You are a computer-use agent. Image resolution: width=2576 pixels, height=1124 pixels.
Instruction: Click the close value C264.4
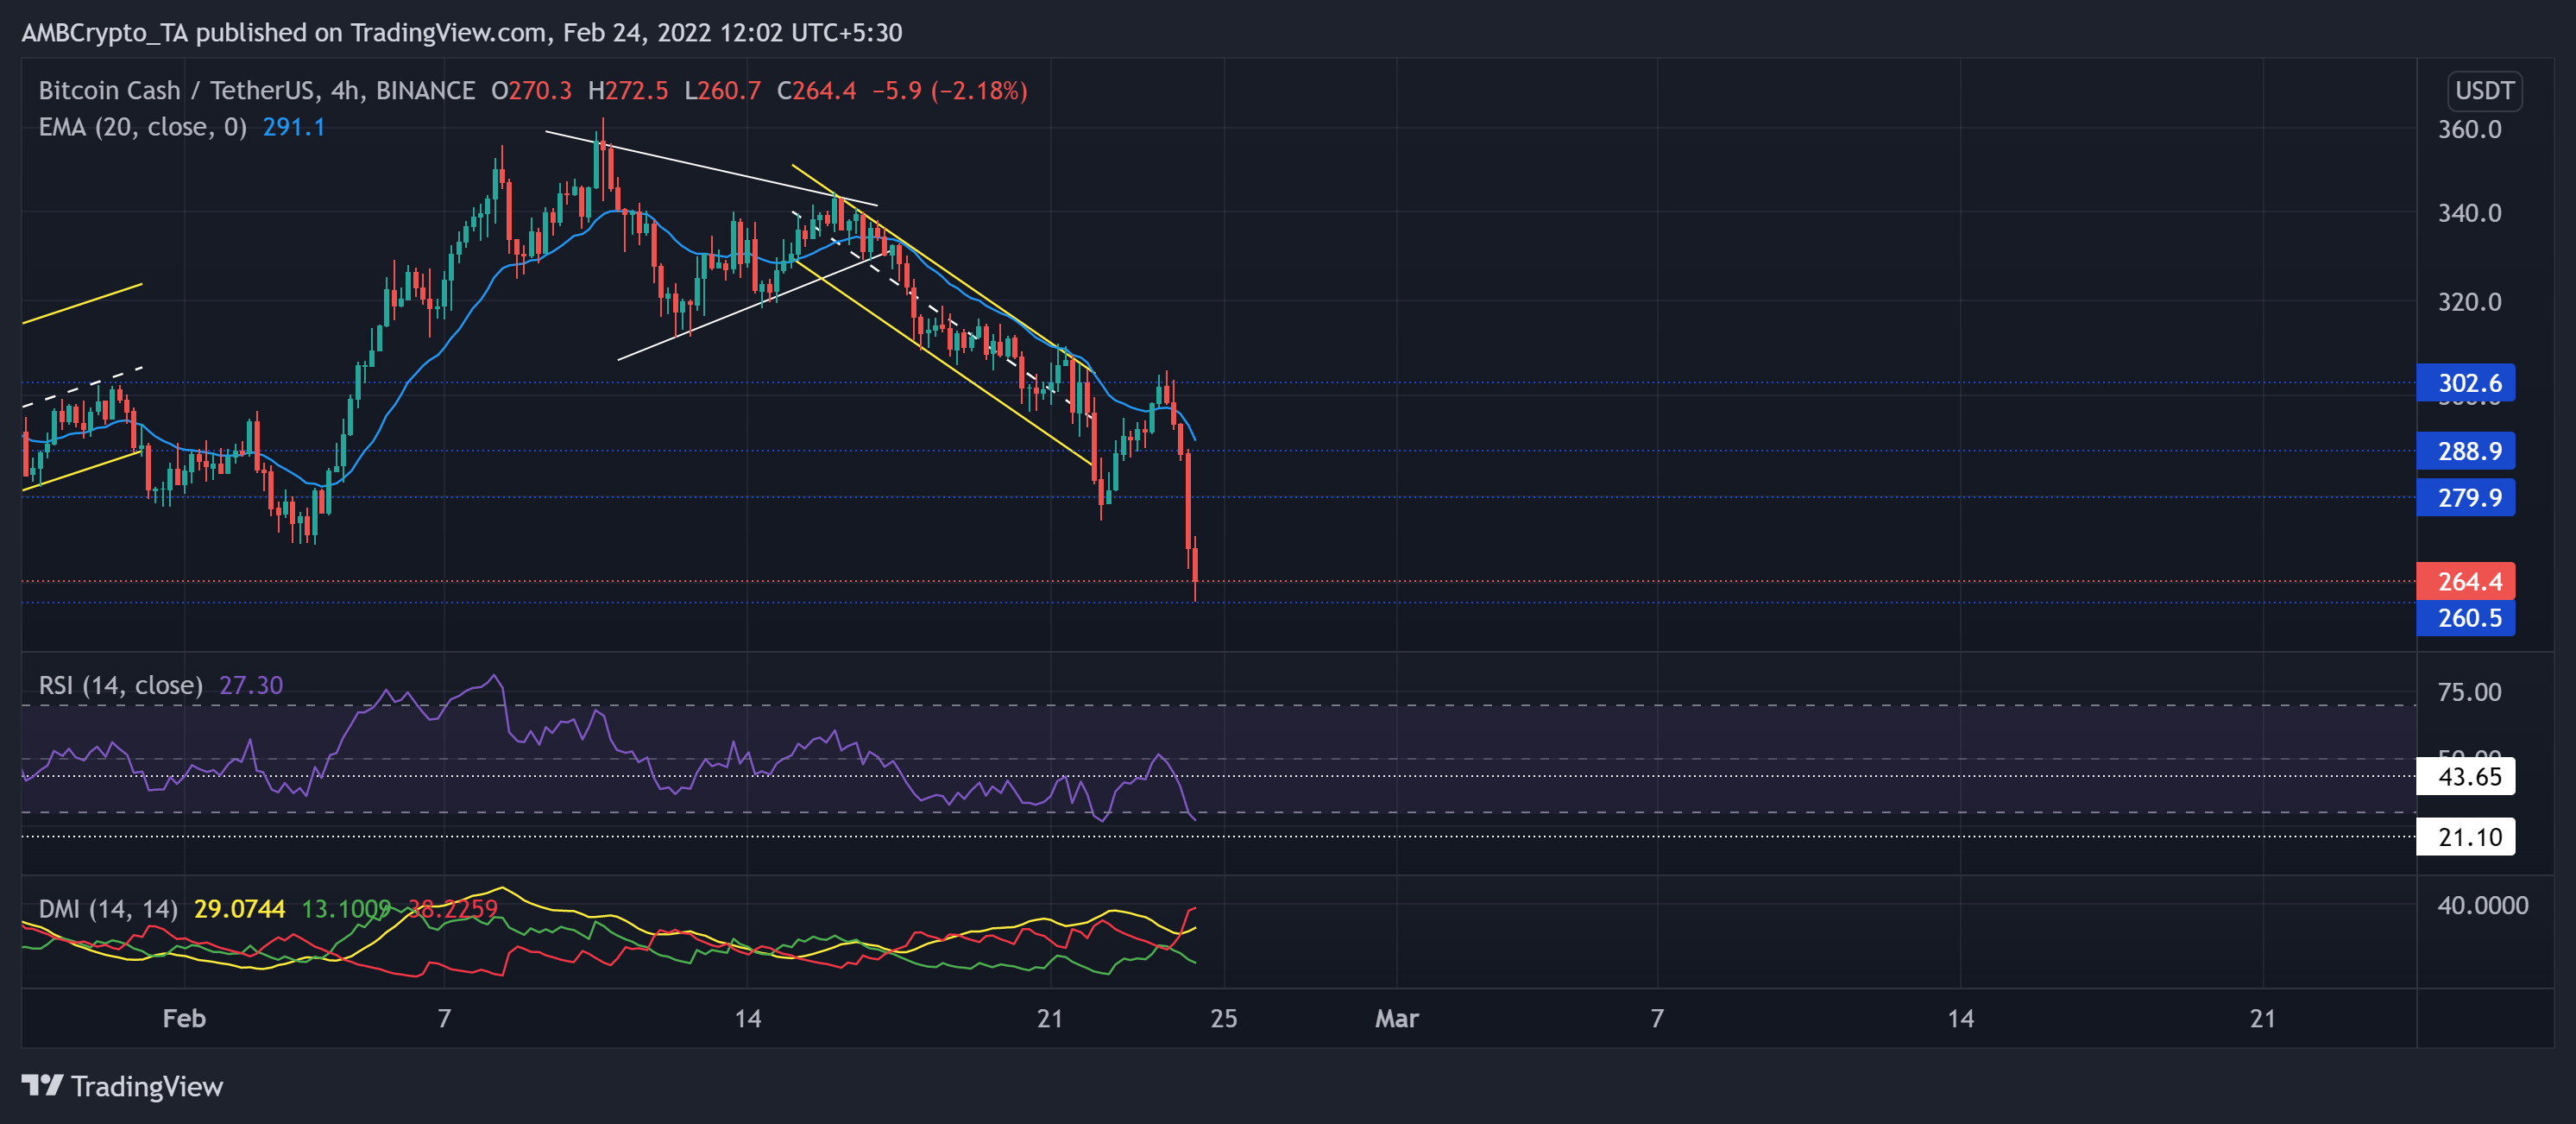coord(816,91)
